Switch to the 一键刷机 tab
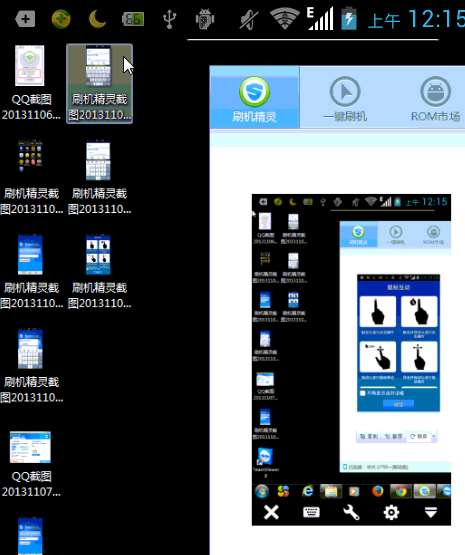This screenshot has width=465, height=555. coord(345,98)
